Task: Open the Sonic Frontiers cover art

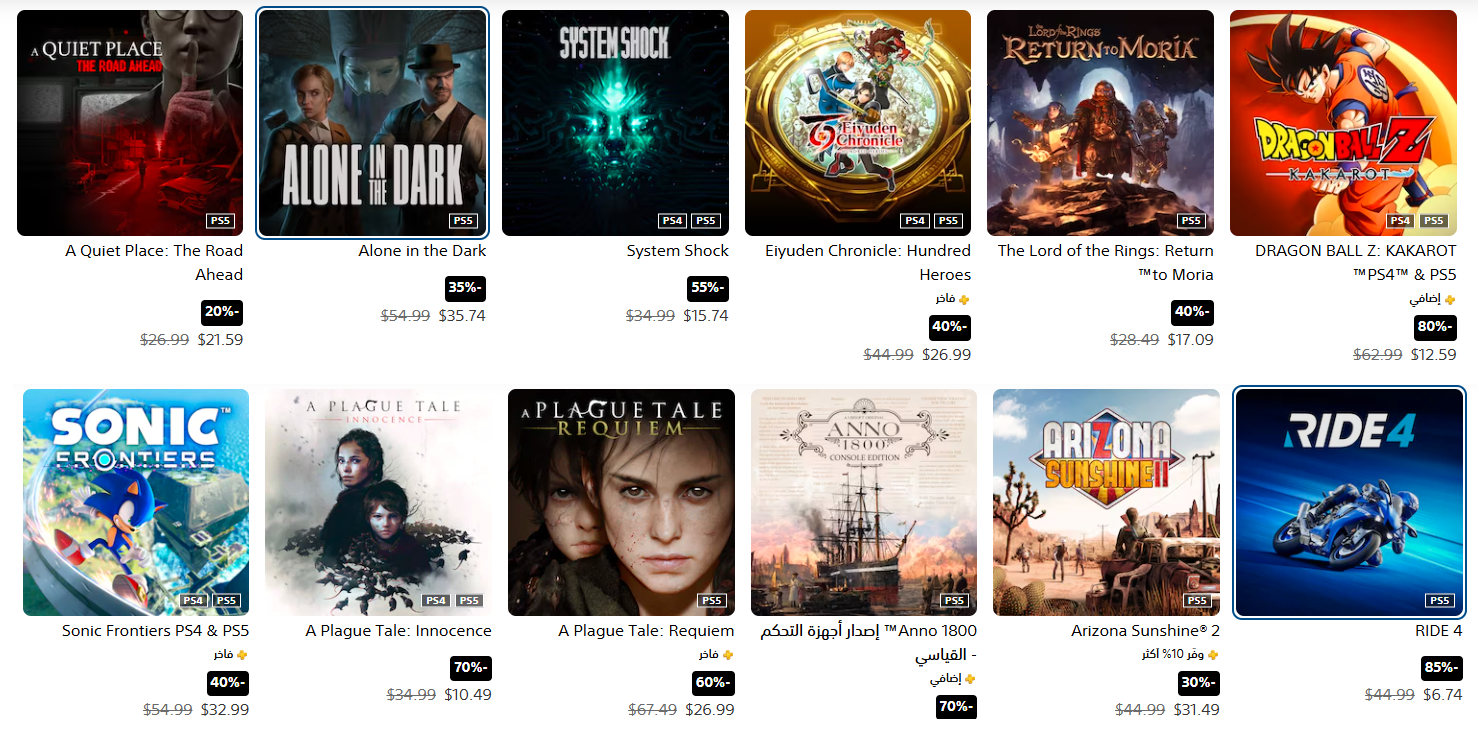Action: [x=136, y=502]
